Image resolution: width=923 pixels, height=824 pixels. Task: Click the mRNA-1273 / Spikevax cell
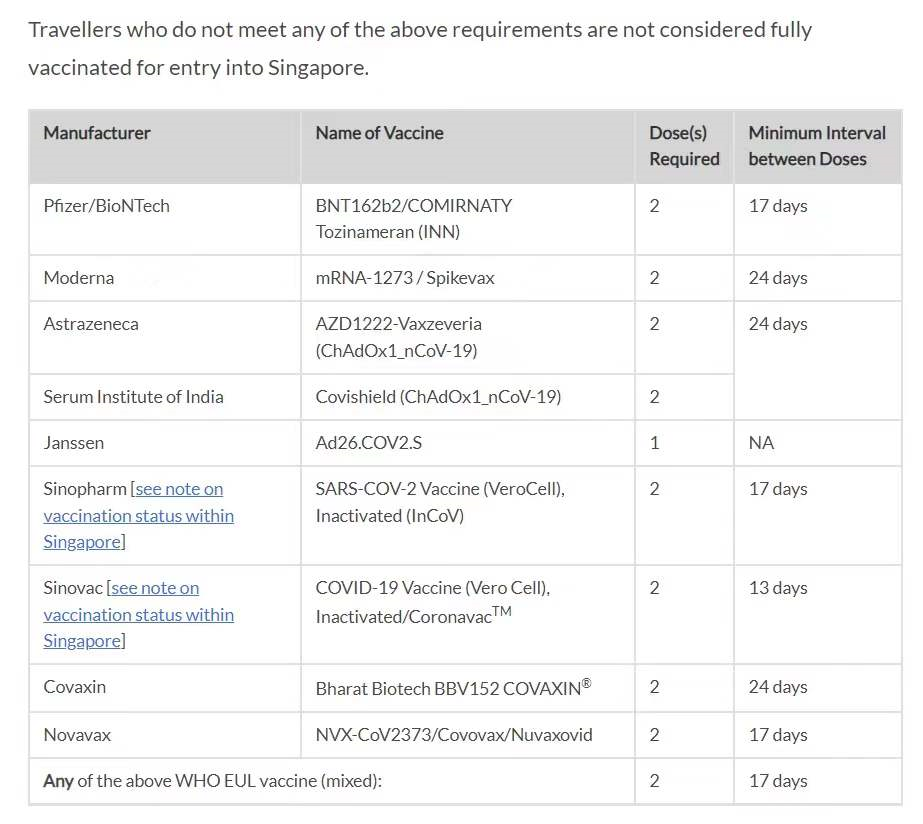[405, 278]
